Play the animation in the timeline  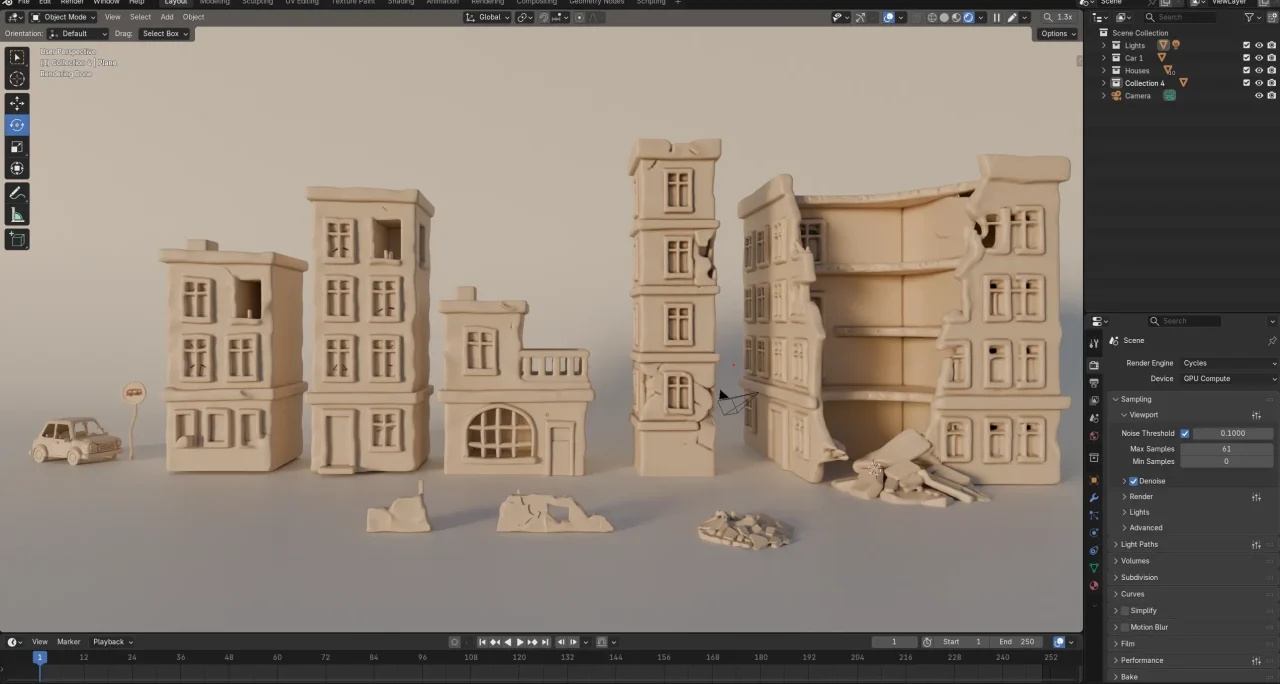(520, 641)
